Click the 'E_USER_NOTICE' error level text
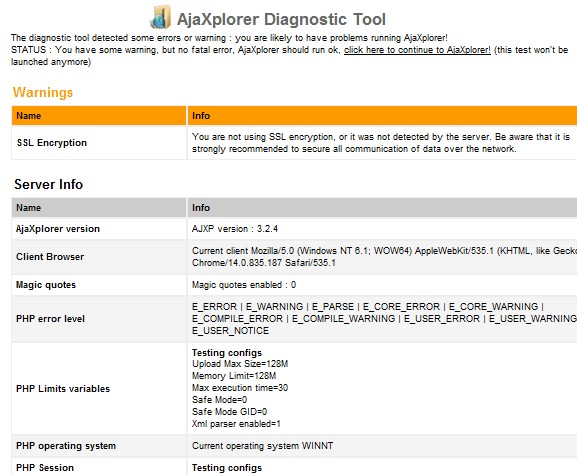Viewport: 577px width, 475px height. click(230, 331)
